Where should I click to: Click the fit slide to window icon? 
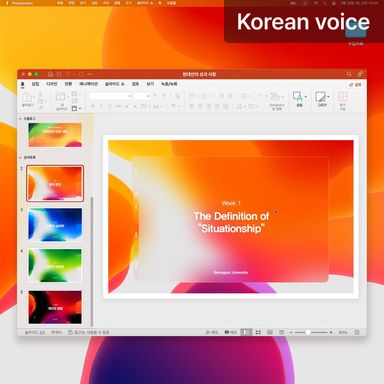357,332
